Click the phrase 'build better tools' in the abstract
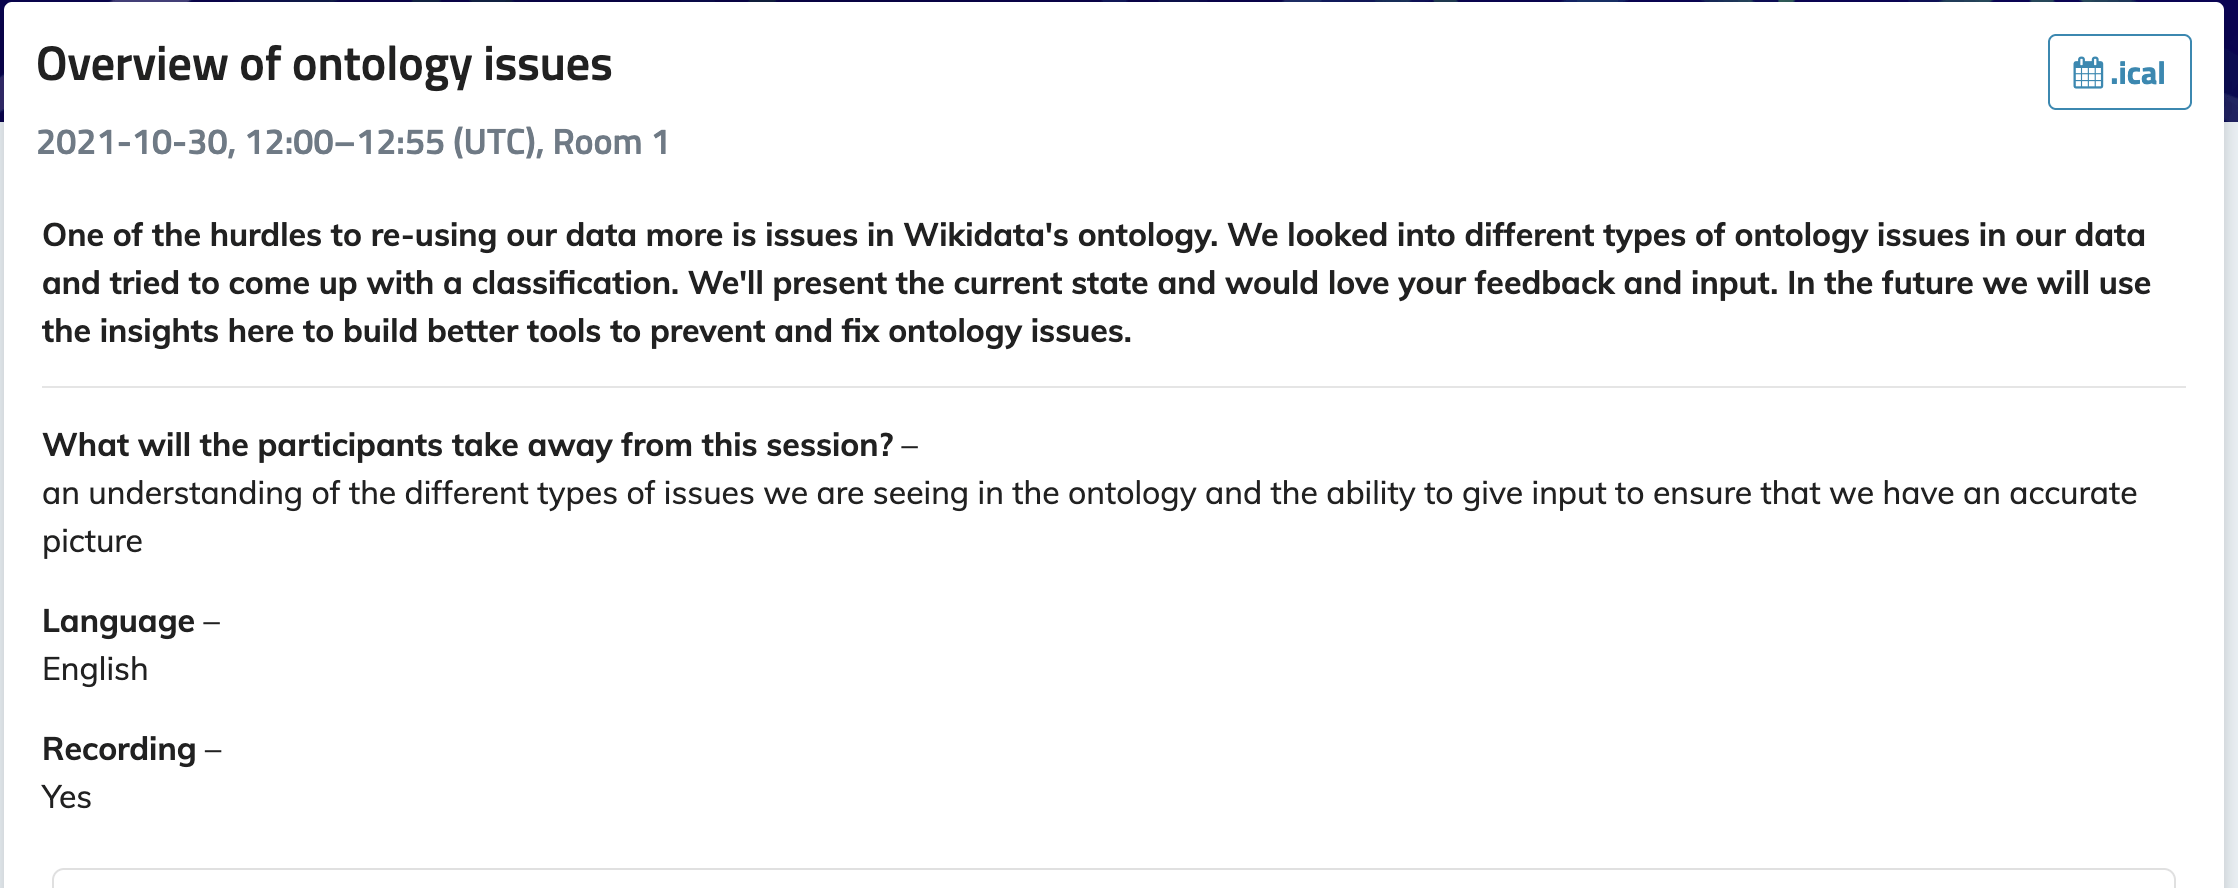The image size is (2238, 888). coord(470,331)
